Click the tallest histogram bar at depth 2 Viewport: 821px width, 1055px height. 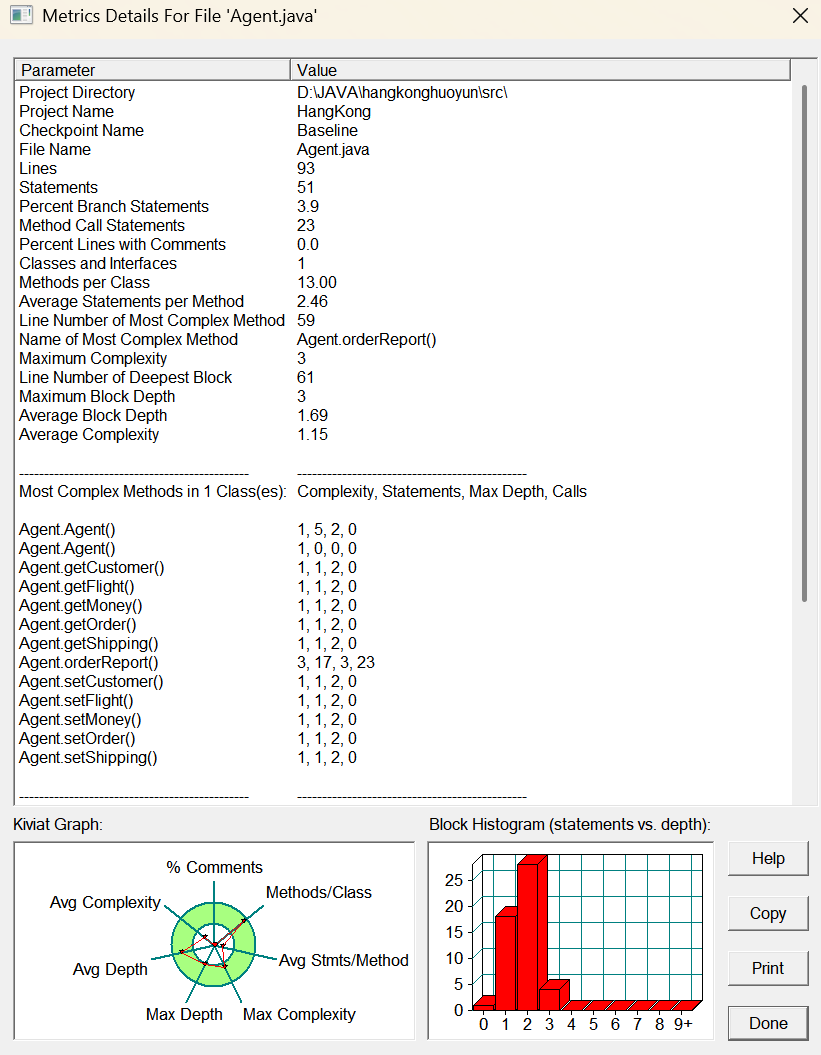[x=532, y=933]
